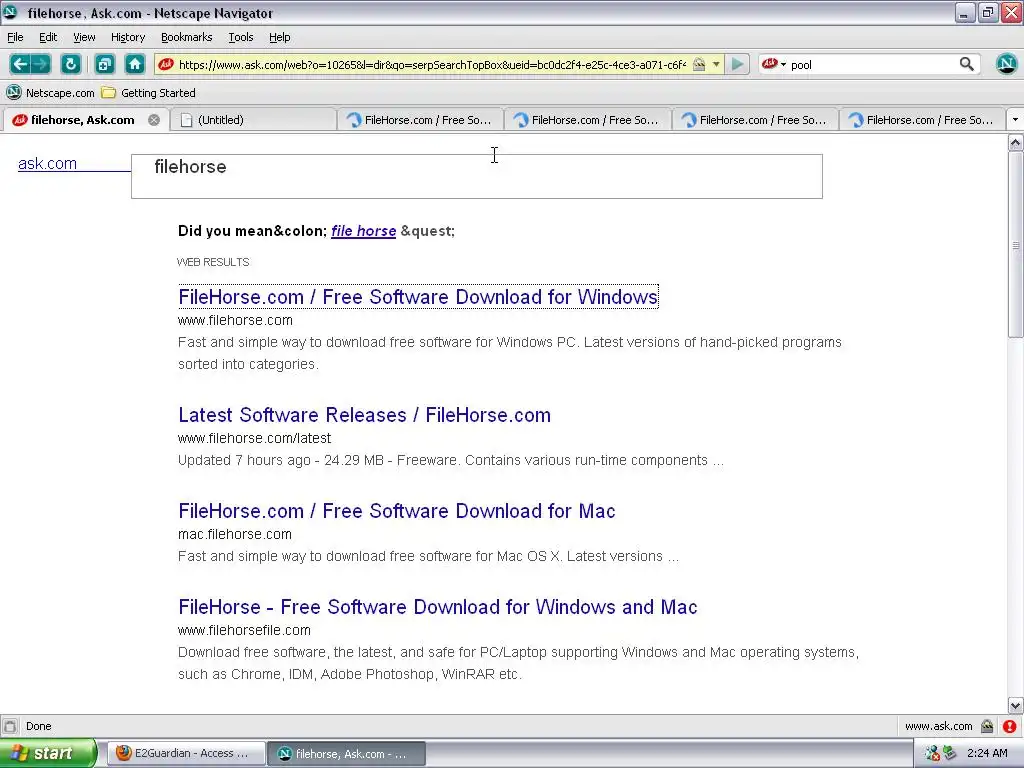Open the Help menu
Viewport: 1024px width, 768px height.
(x=280, y=37)
